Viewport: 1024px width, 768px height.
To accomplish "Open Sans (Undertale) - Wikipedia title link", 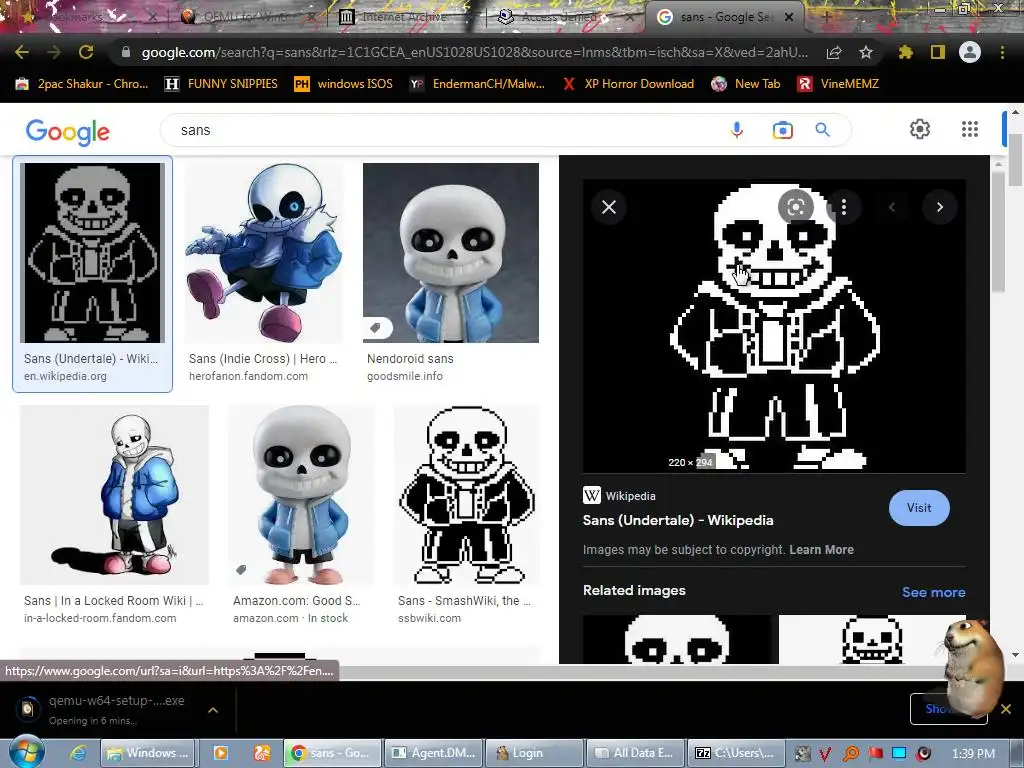I will point(678,520).
